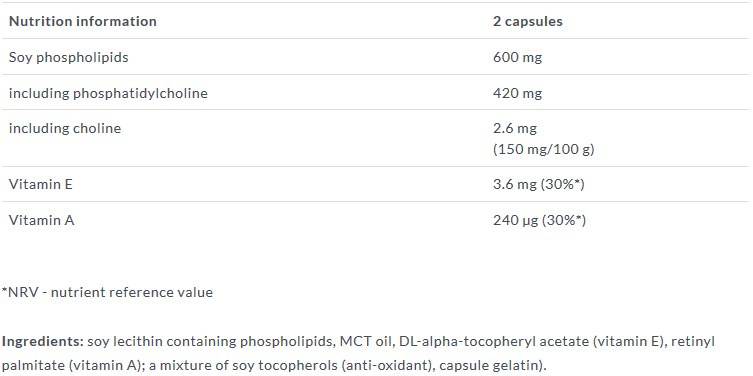Select the including phosphatidylcholine row label

click(108, 93)
